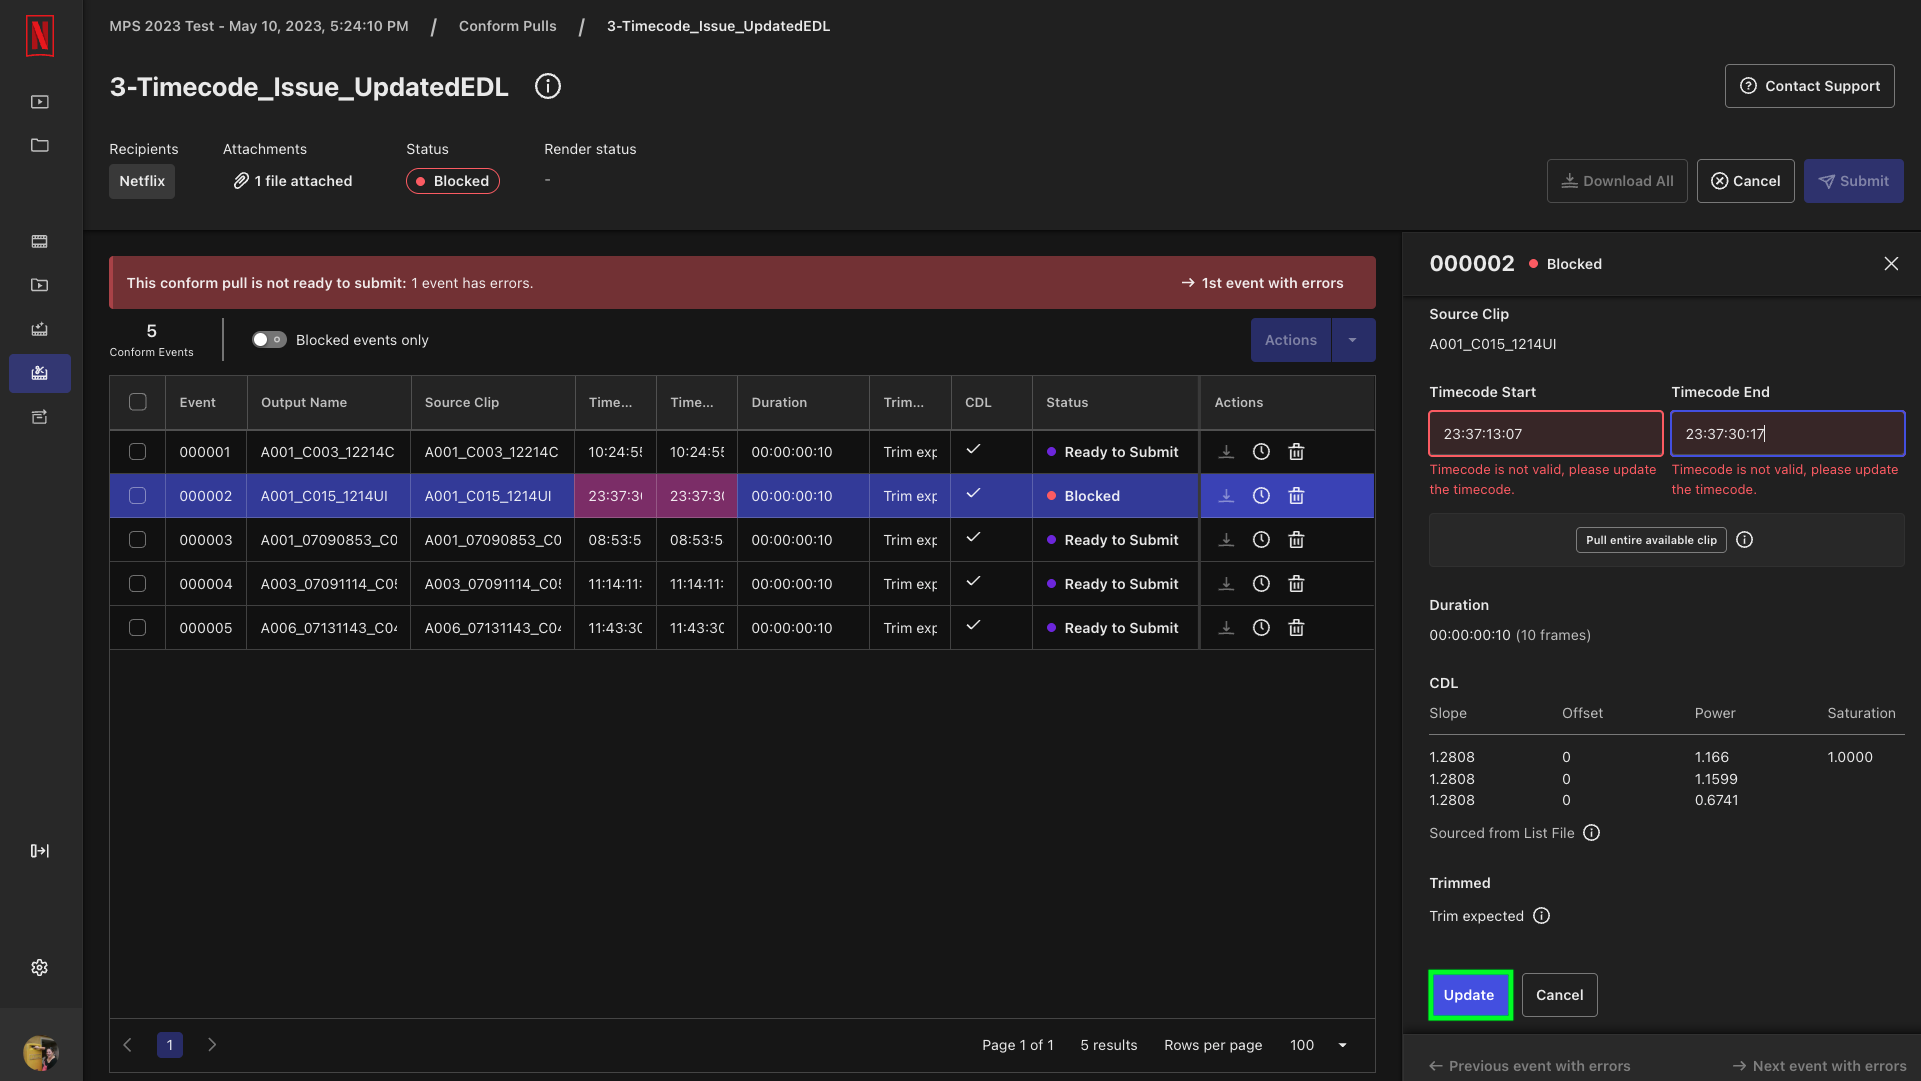Check the box for event 000002
The height and width of the screenshot is (1081, 1921).
click(x=138, y=496)
